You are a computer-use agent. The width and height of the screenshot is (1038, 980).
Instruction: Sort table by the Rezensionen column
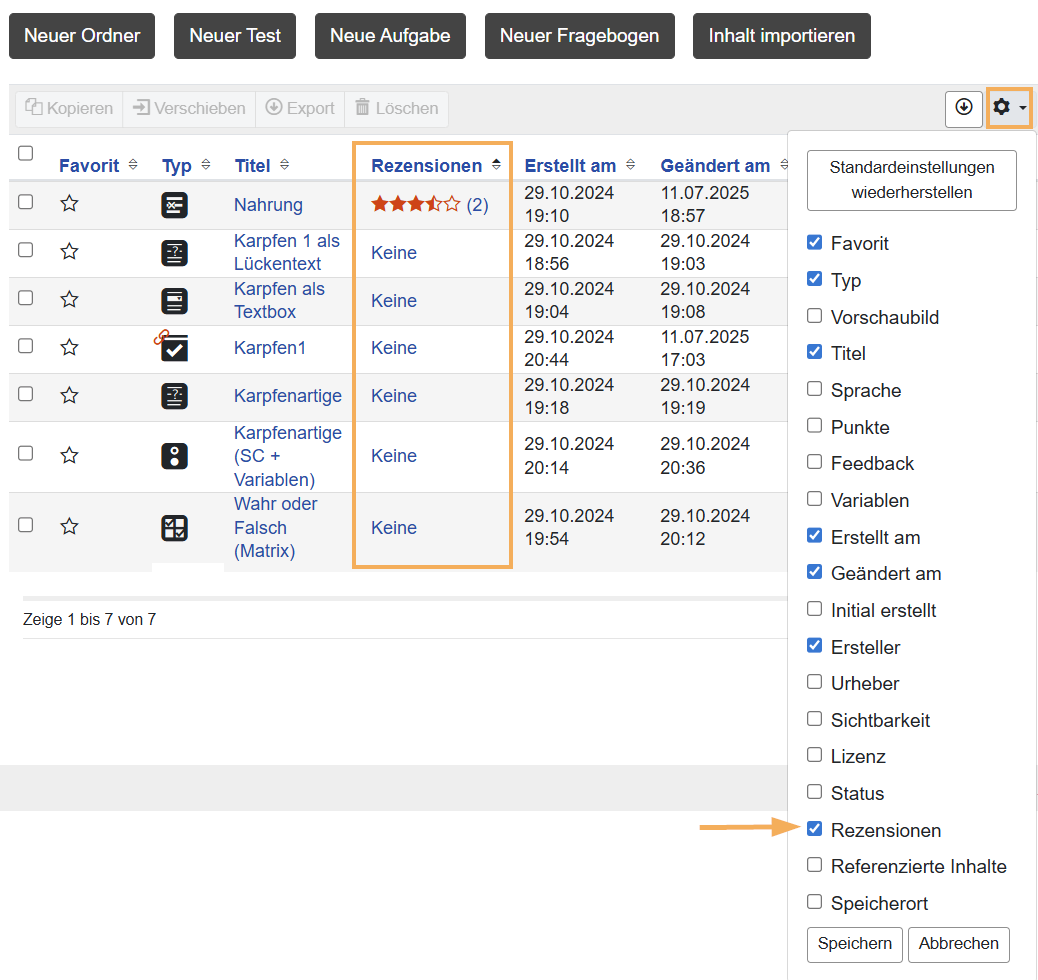(x=427, y=165)
